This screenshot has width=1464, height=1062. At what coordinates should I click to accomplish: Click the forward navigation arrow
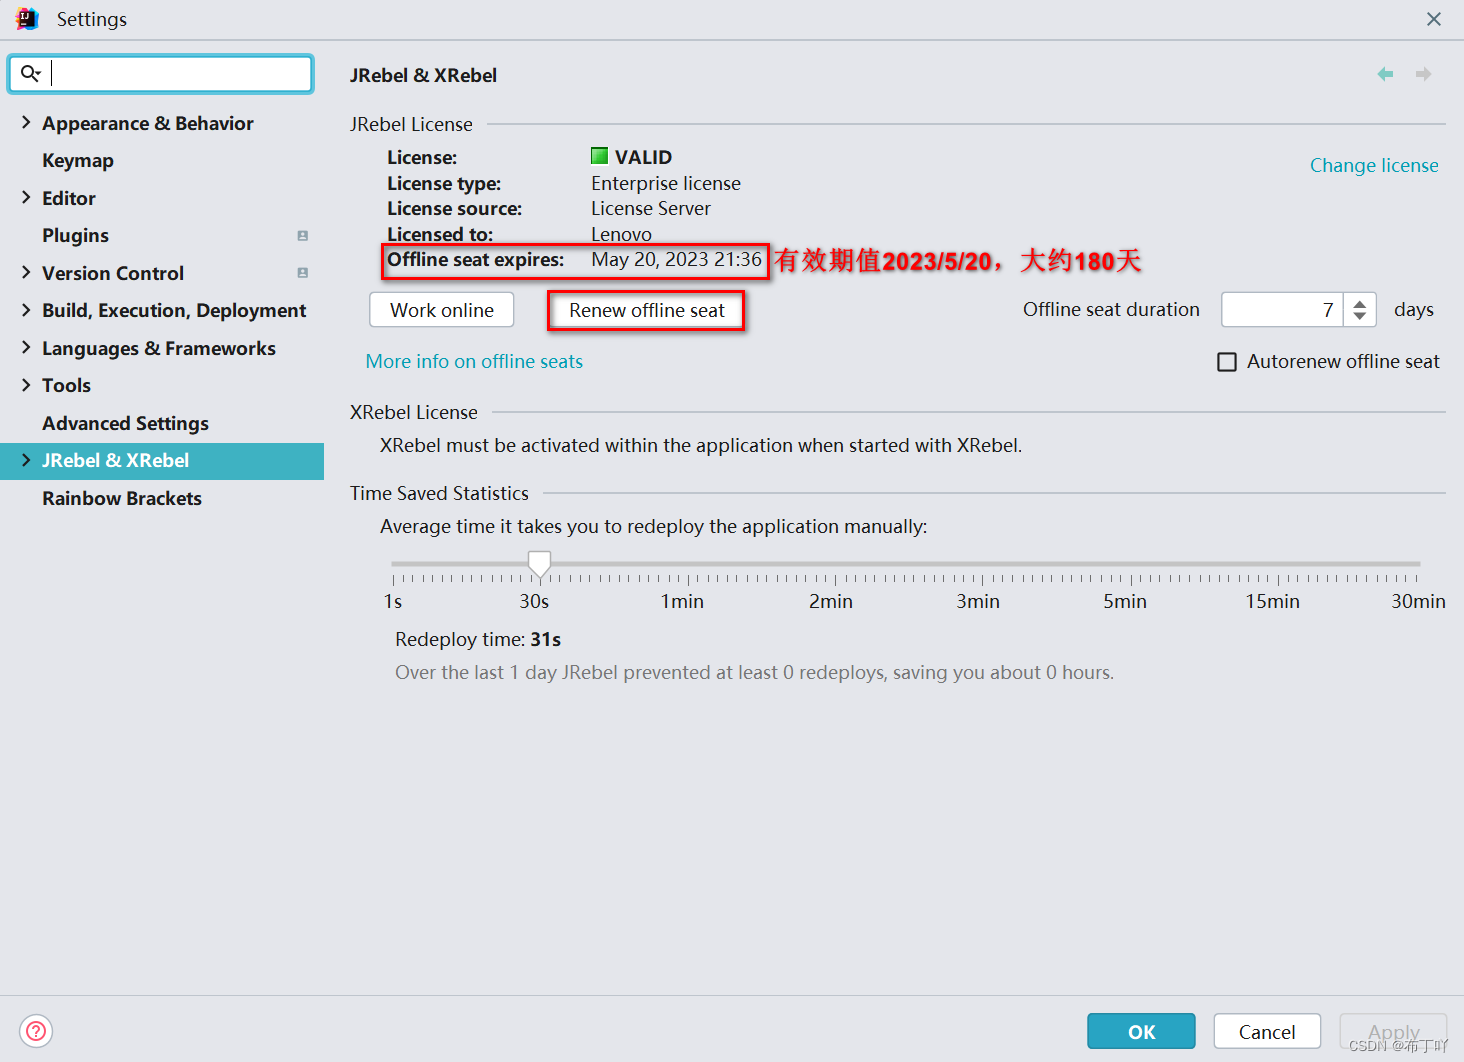coord(1423,74)
